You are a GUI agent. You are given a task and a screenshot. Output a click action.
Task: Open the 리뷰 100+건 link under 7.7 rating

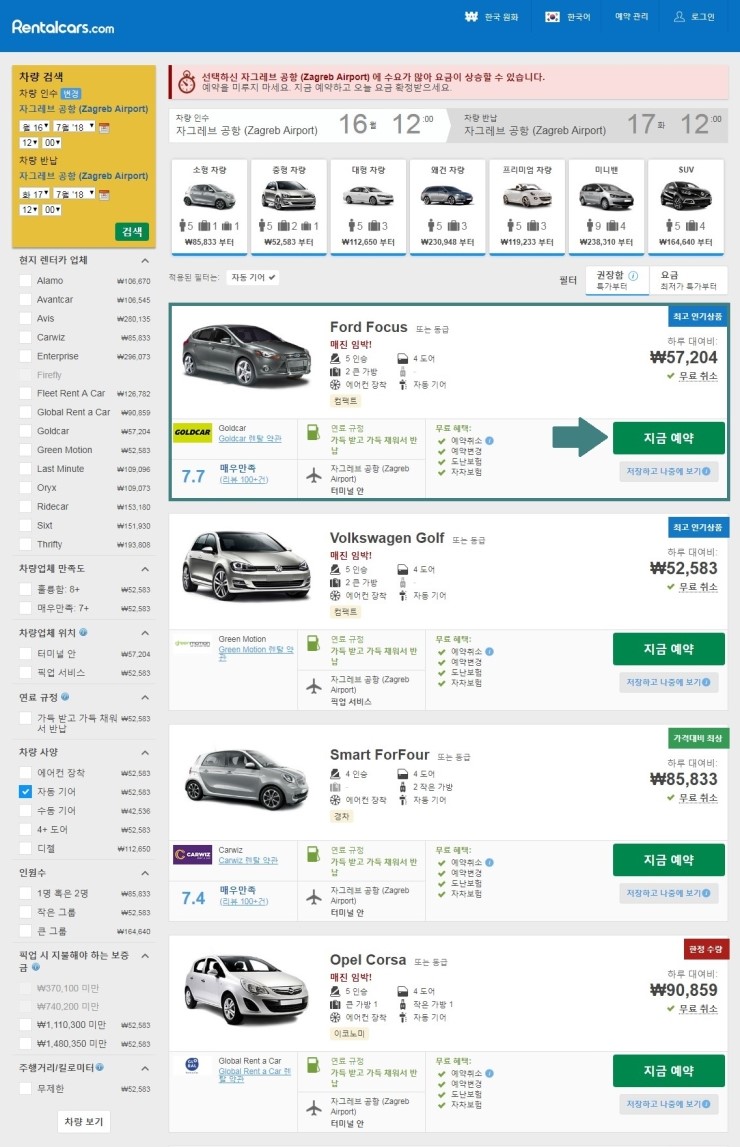click(244, 479)
